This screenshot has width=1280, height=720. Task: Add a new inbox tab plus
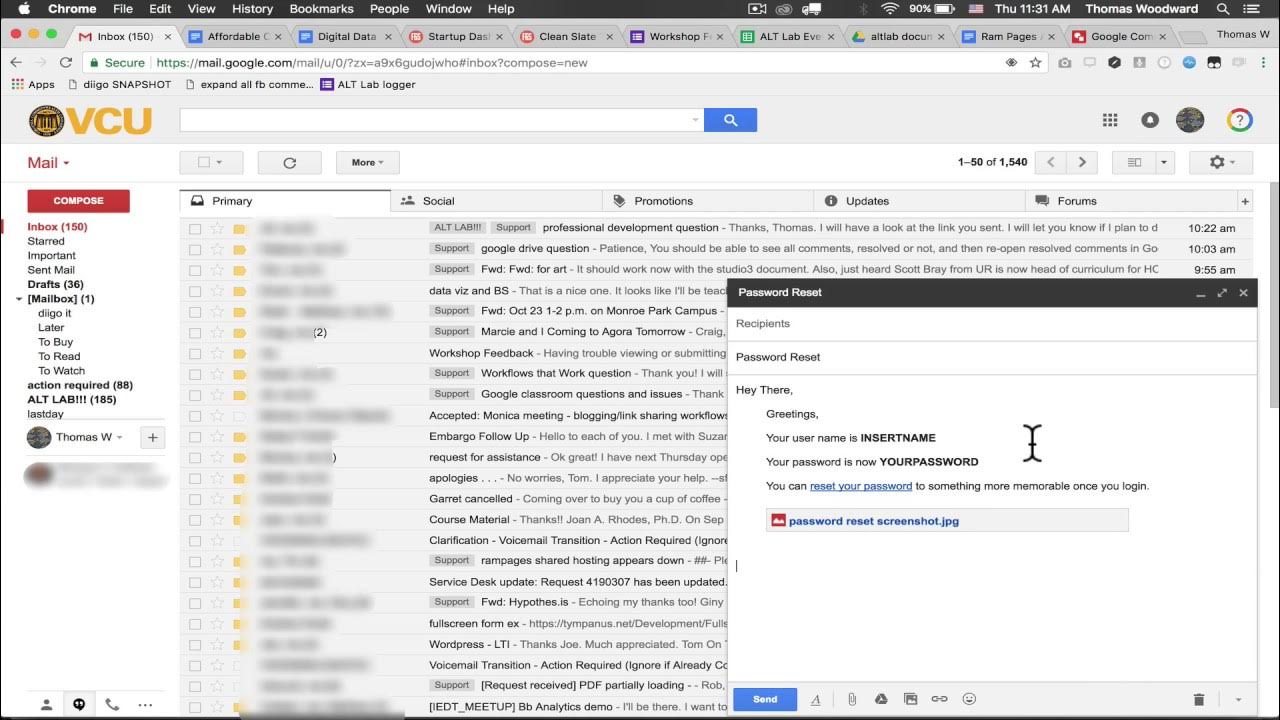[1245, 201]
